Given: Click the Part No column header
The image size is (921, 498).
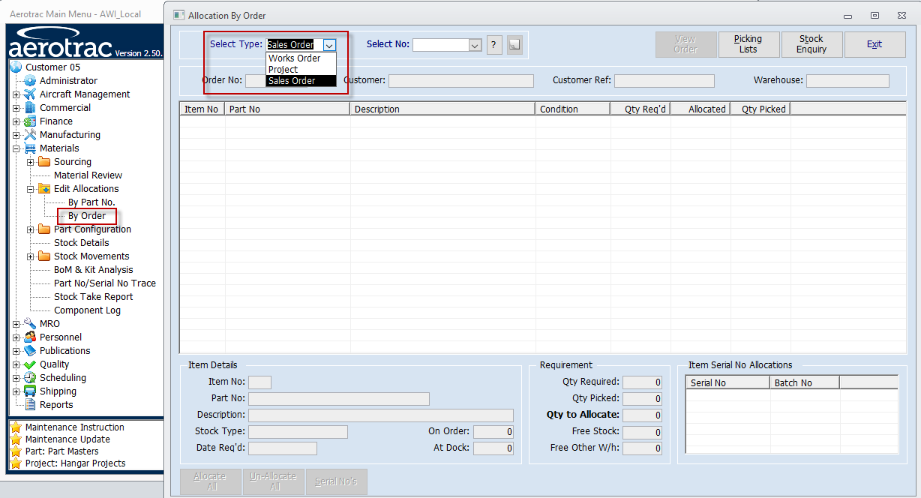Looking at the screenshot, I should [x=287, y=109].
